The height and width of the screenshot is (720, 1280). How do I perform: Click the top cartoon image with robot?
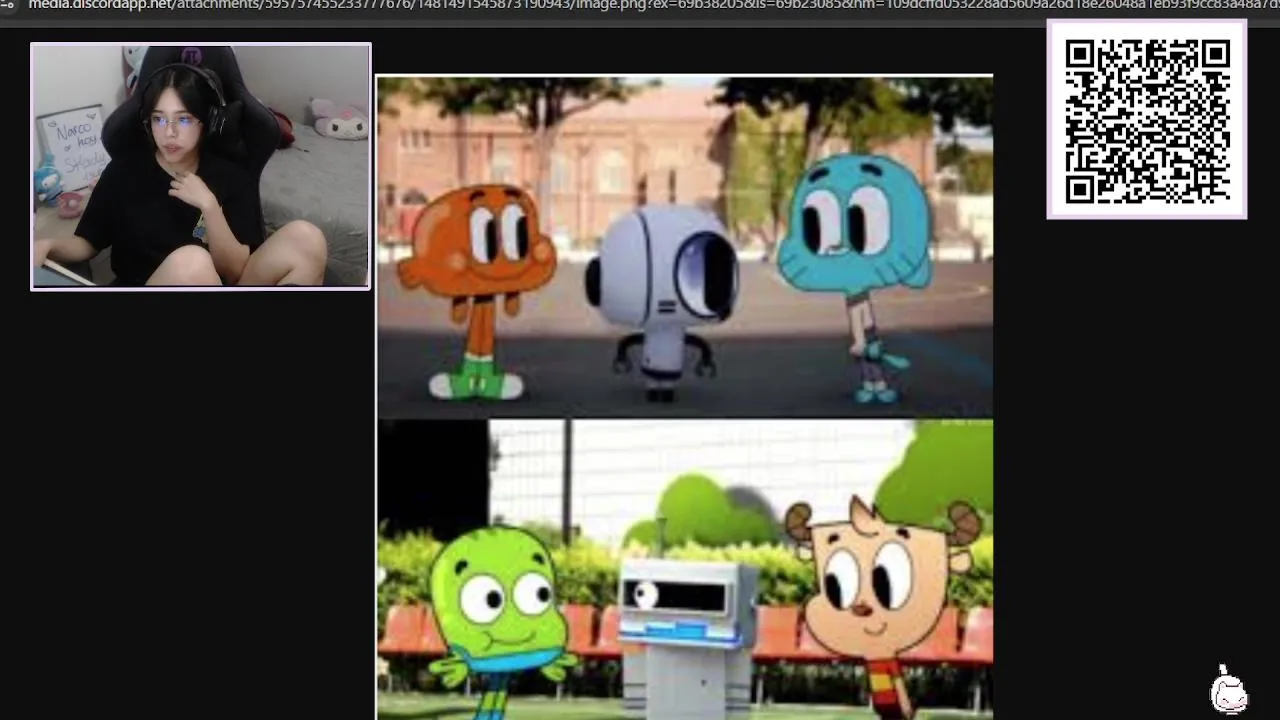pyautogui.click(x=685, y=247)
